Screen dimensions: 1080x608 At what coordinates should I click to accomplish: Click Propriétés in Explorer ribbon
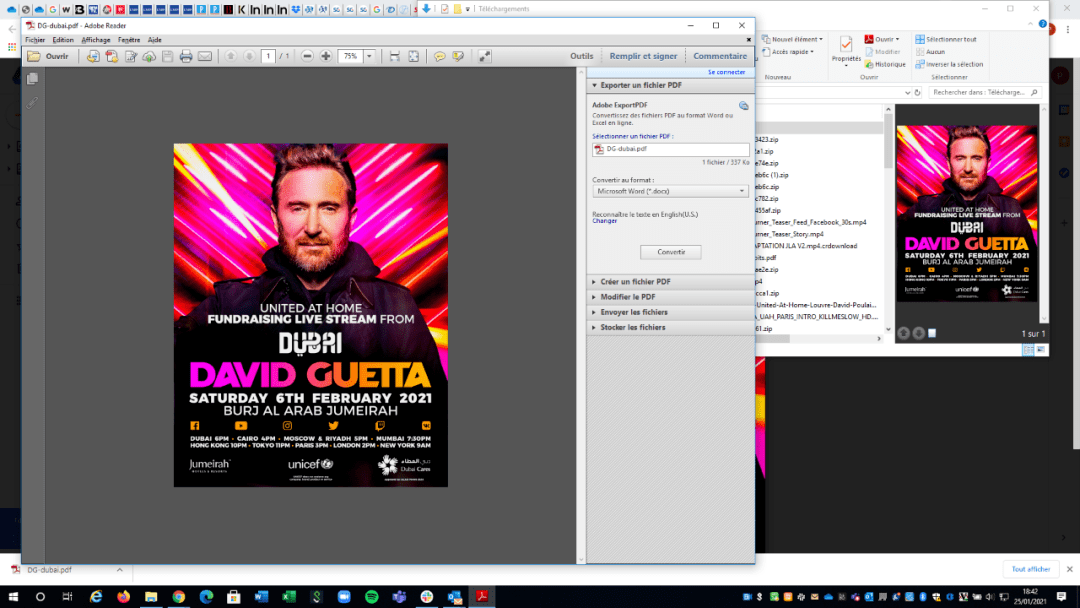pos(846,50)
